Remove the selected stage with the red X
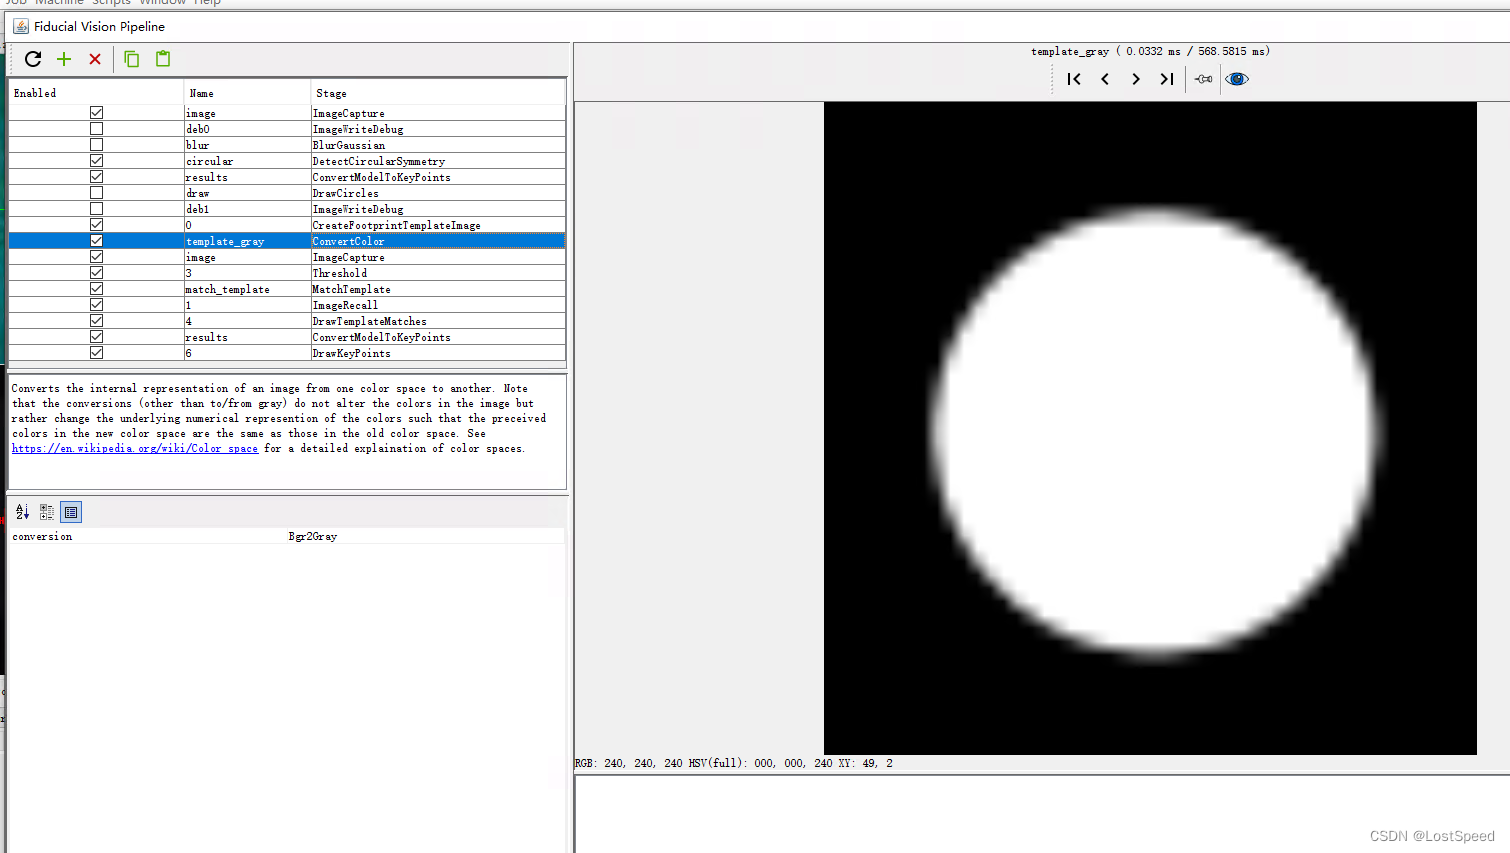Image resolution: width=1510 pixels, height=853 pixels. tap(95, 59)
